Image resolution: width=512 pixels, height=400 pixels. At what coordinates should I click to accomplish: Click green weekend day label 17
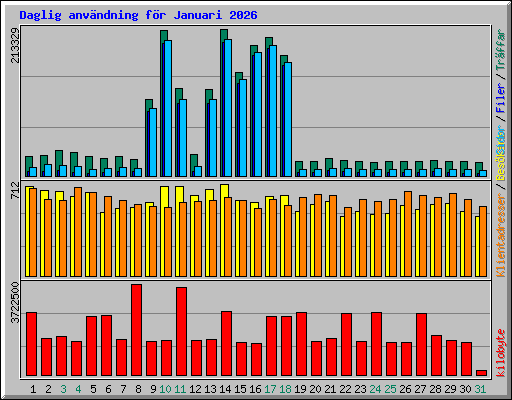pos(270,389)
